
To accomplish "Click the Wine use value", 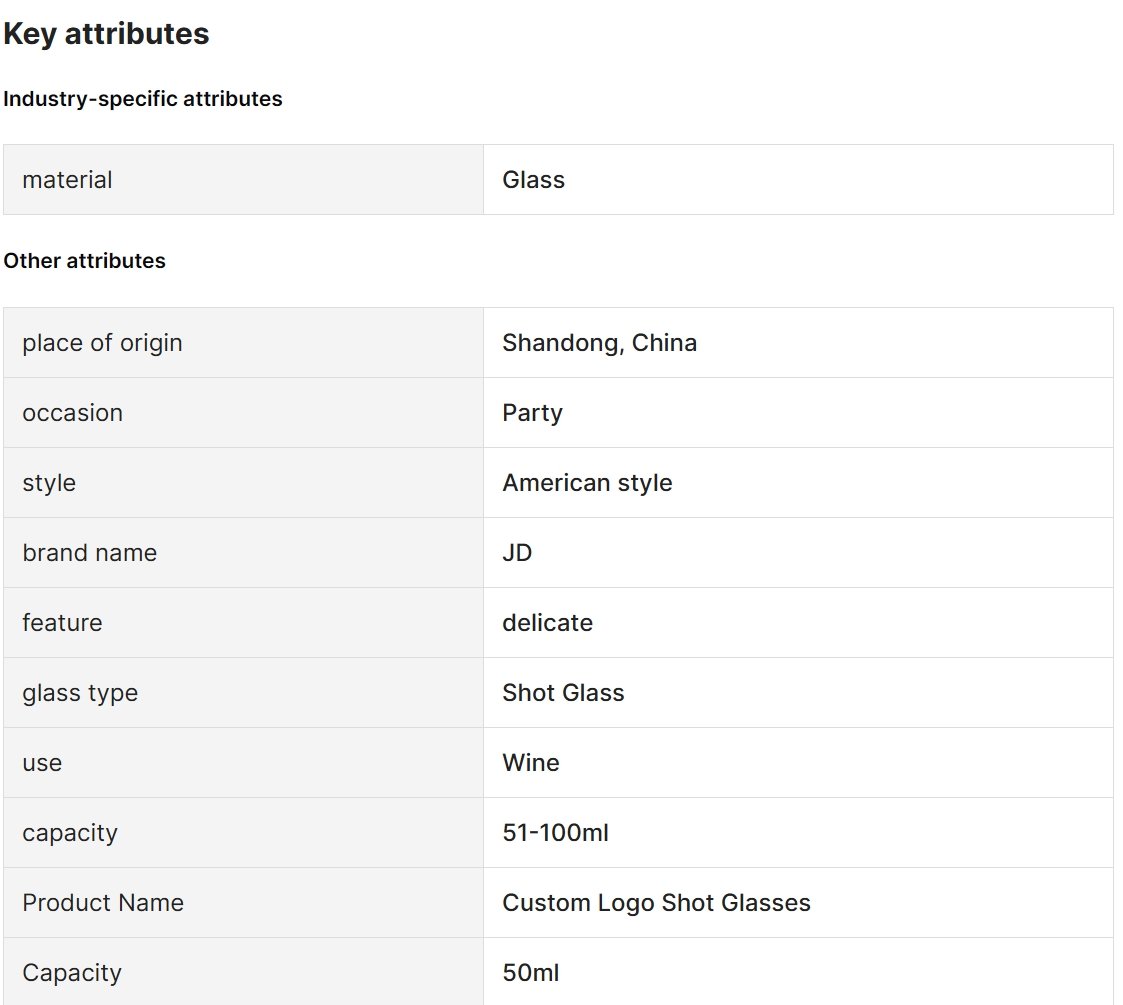I will (531, 763).
